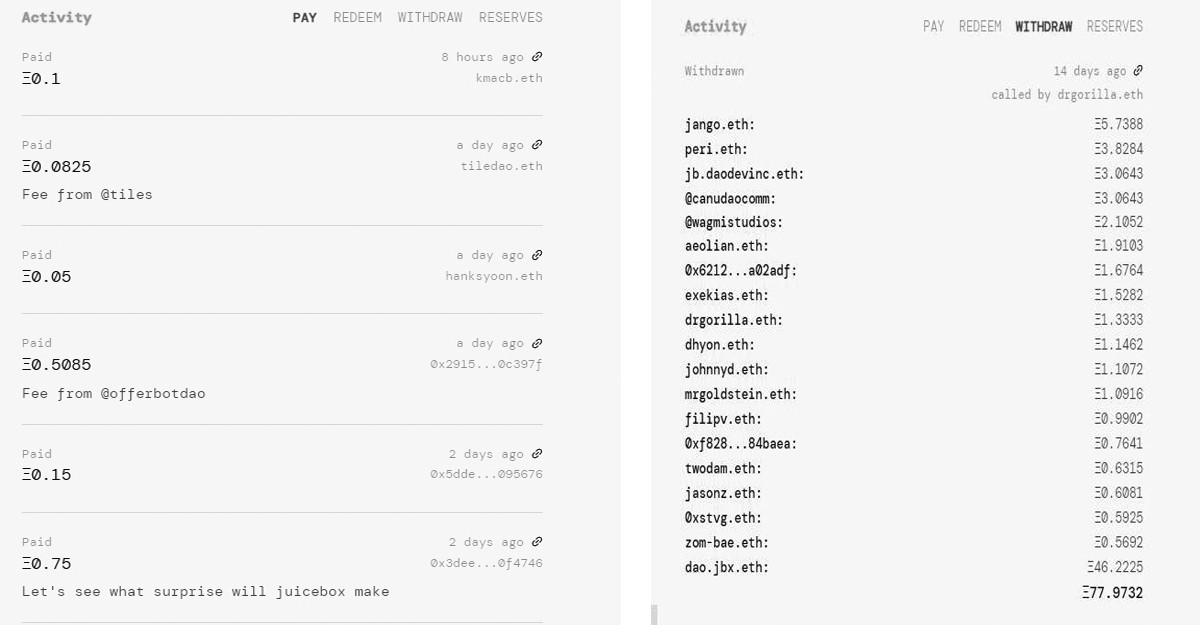Image resolution: width=1200 pixels, height=625 pixels.
Task: Open jango.eth beneficiary in withdrawal list
Action: click(720, 125)
